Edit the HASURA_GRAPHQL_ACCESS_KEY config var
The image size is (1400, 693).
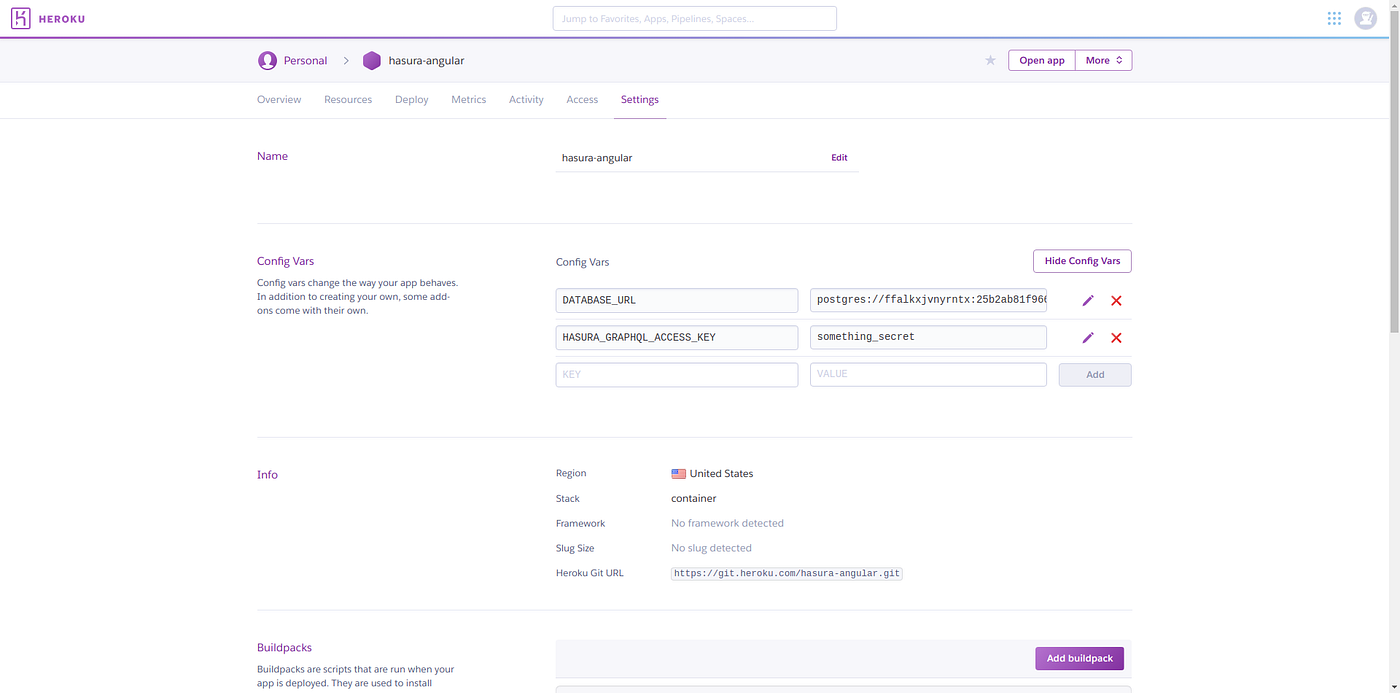(1088, 337)
